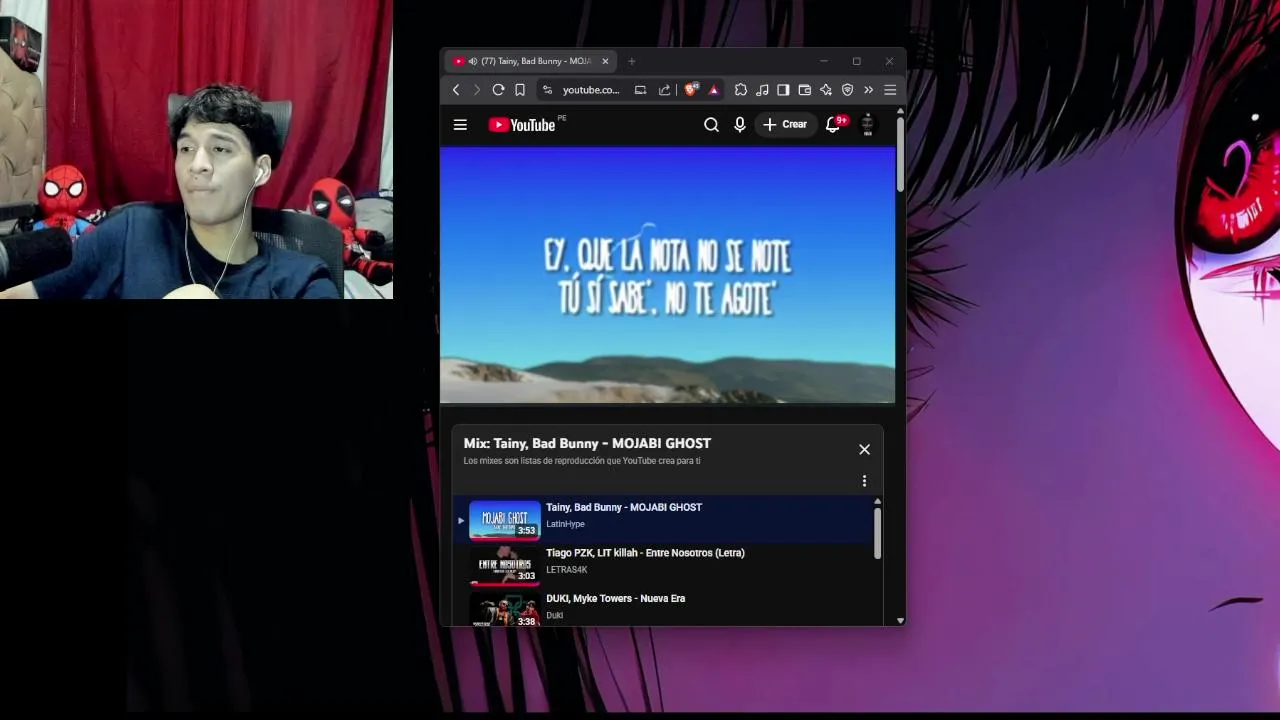Viewport: 1280px width, 720px height.
Task: Open Brave Rewards triangle icon
Action: (x=713, y=90)
